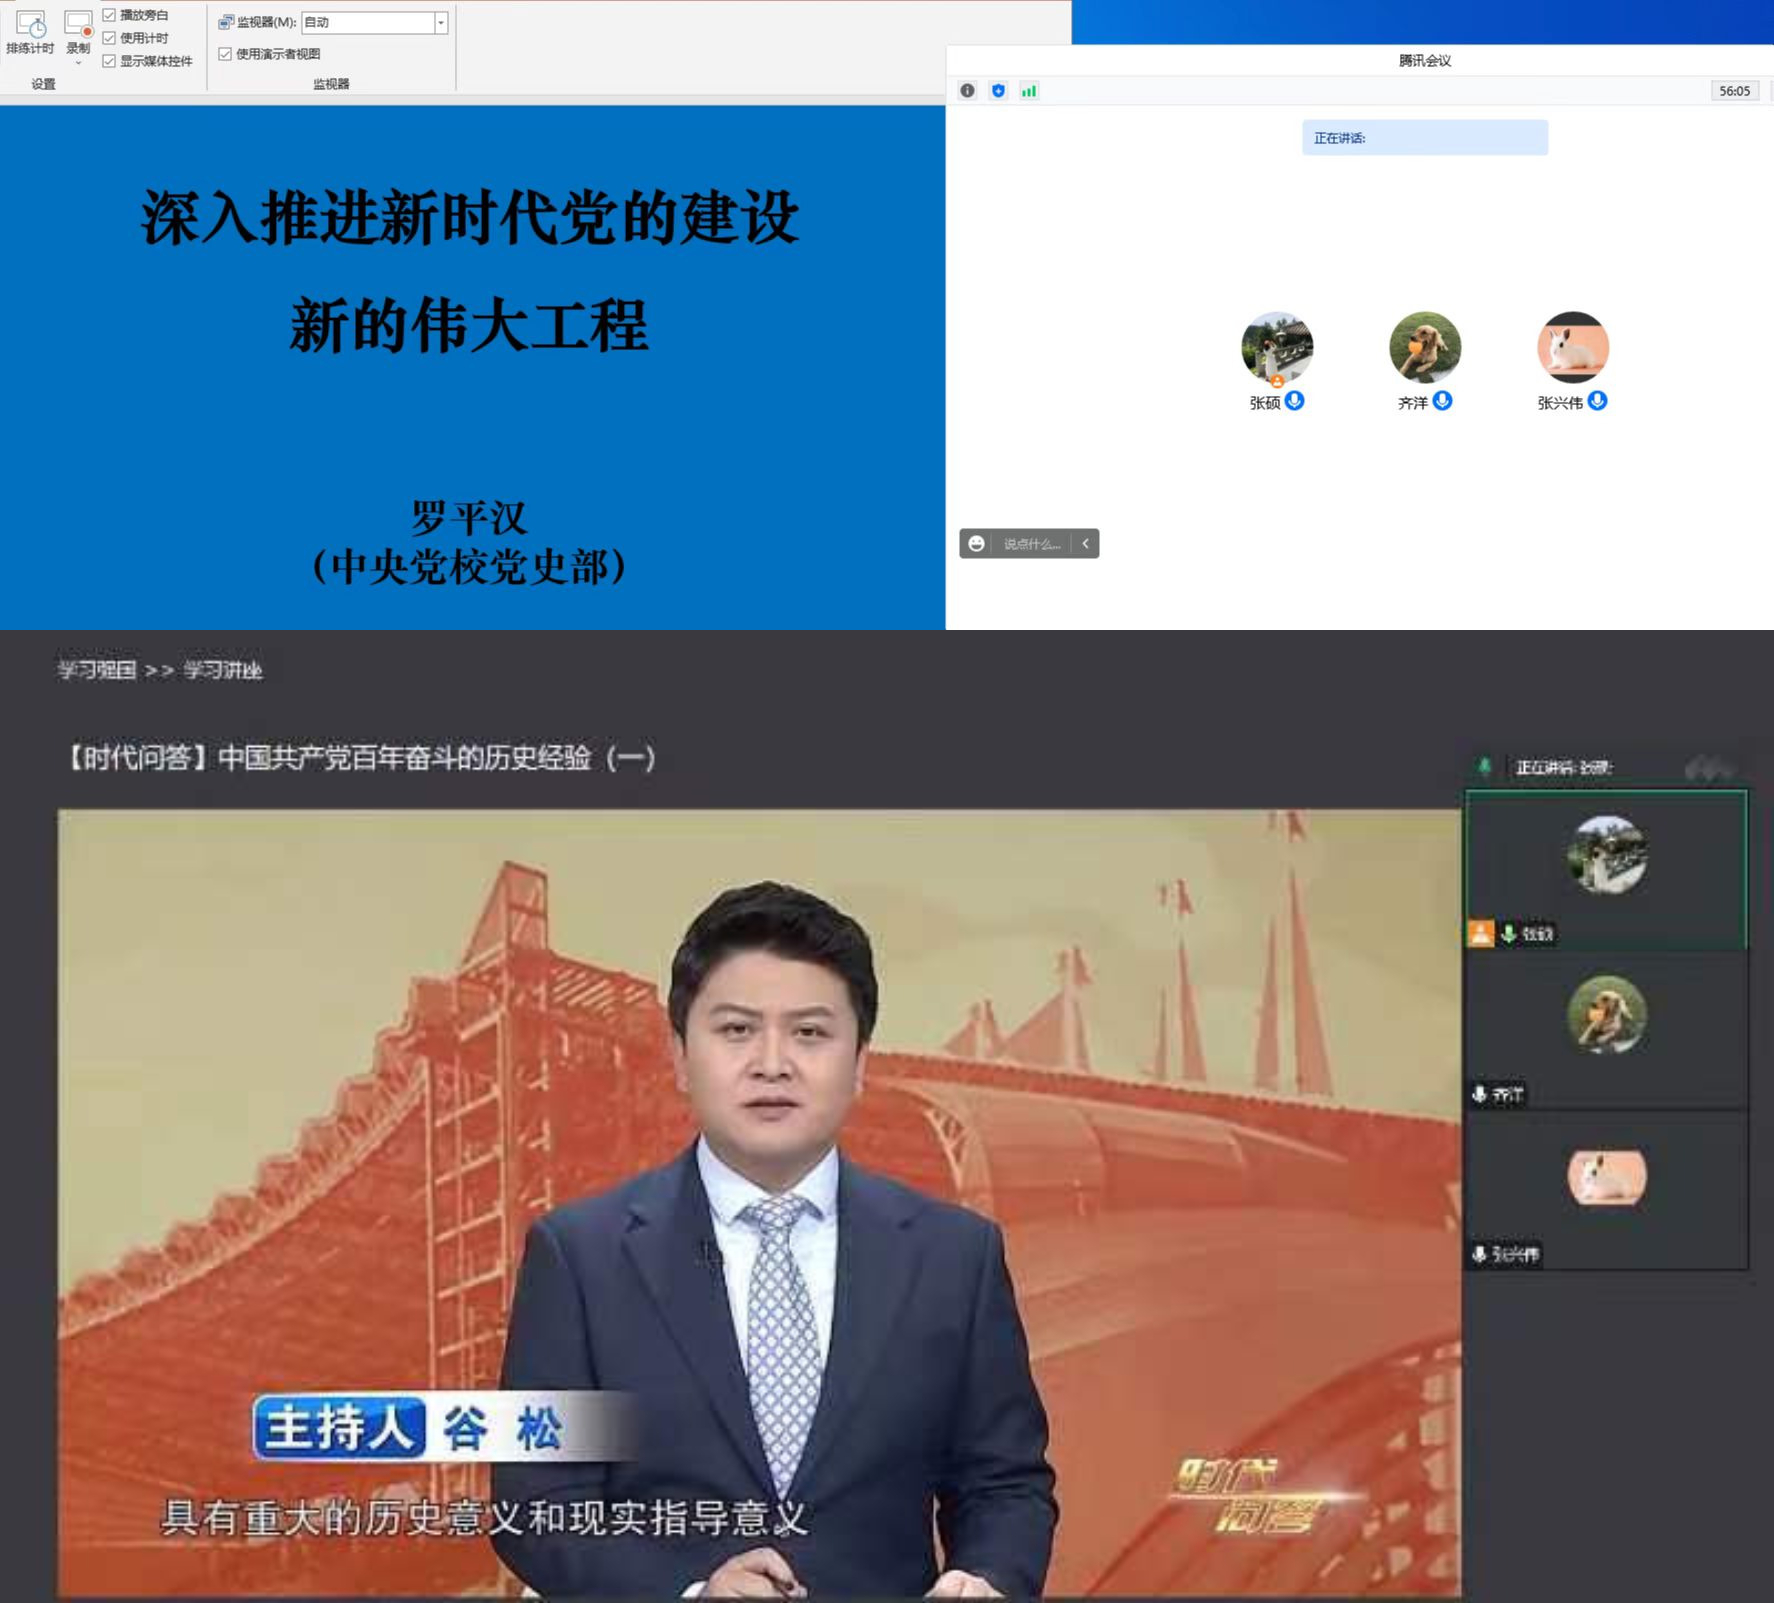
Task: Click the meeting info icon in 腾讯会议
Action: click(967, 91)
